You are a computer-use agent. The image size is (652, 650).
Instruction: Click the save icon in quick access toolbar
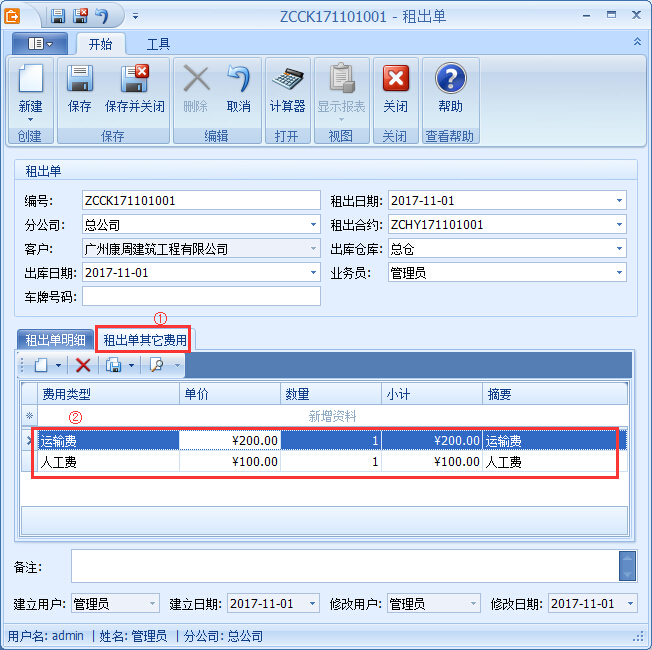point(58,16)
